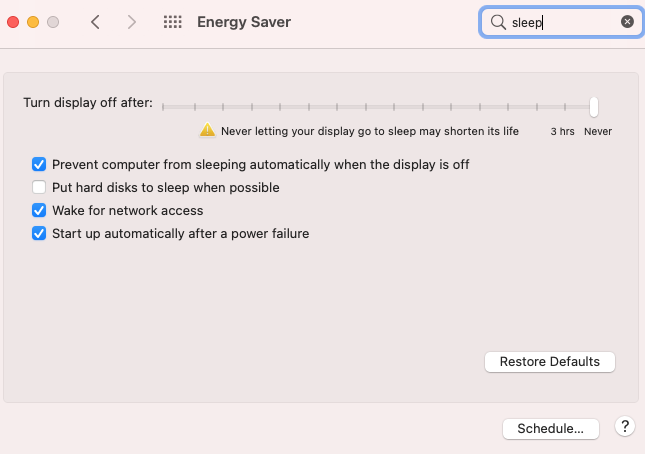
Task: Click the Energy Saver window title
Action: pyautogui.click(x=244, y=22)
